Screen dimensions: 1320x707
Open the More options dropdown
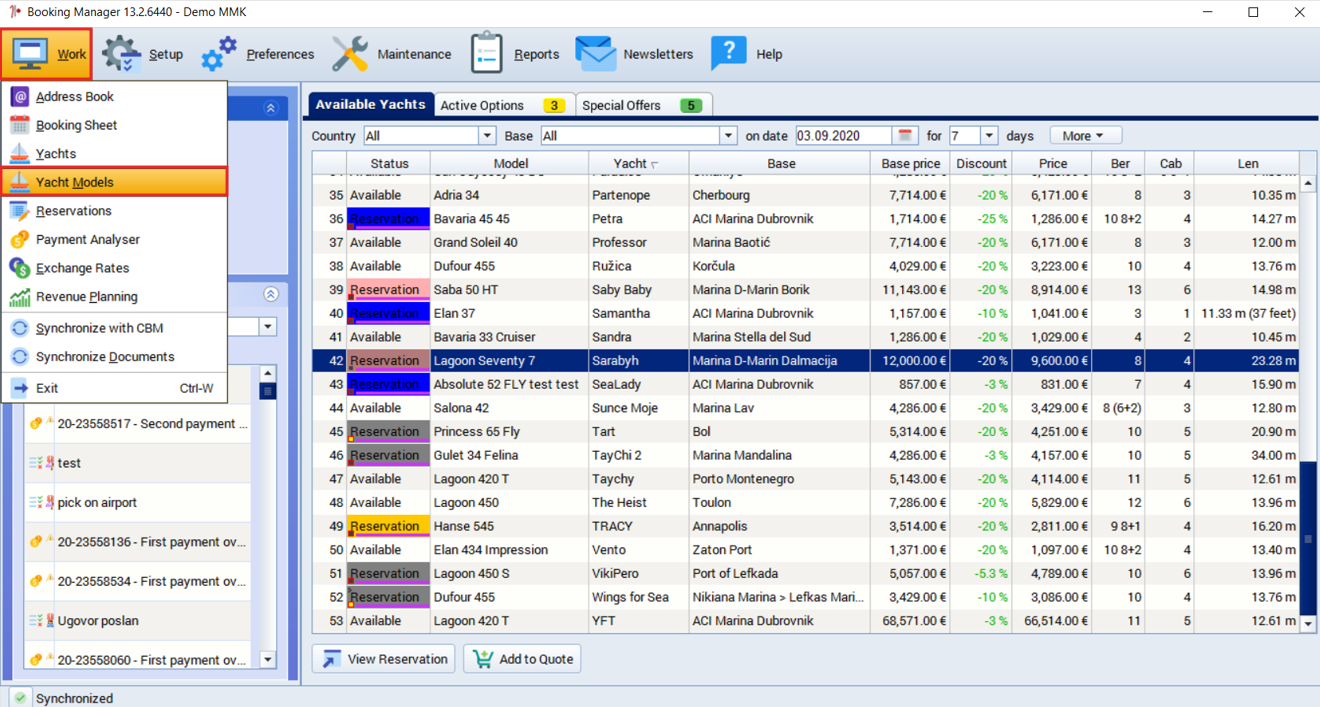click(1086, 136)
